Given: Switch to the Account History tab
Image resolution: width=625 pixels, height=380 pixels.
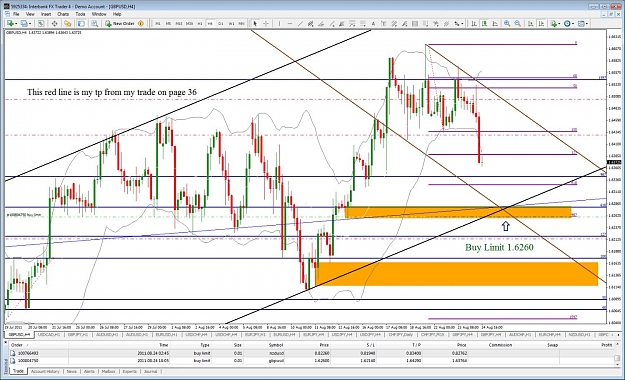Looking at the screenshot, I should [x=45, y=371].
